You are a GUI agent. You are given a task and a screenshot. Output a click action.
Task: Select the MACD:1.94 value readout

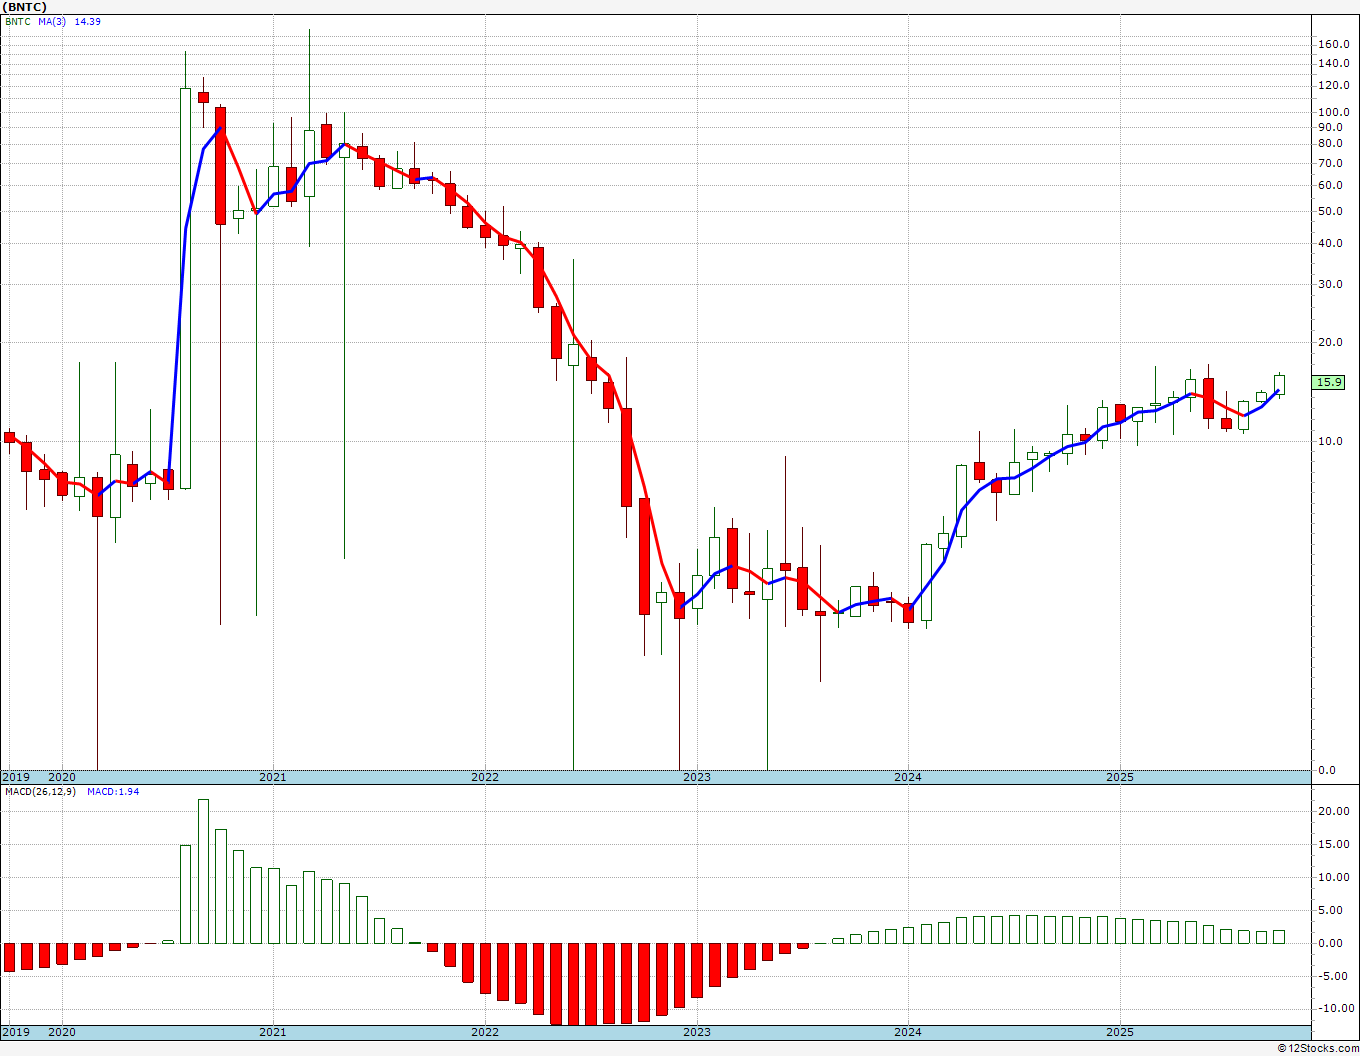(x=113, y=792)
